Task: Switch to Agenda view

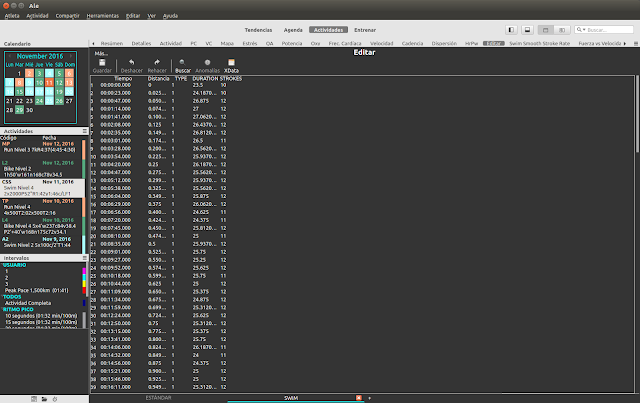Action: [x=293, y=30]
